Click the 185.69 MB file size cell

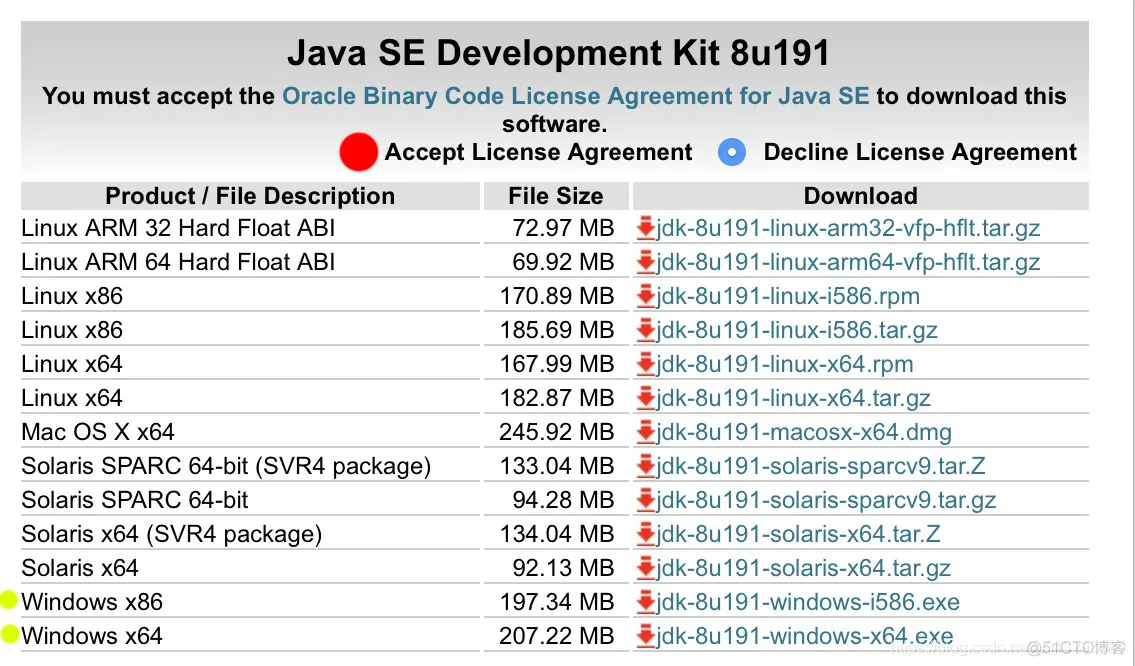click(x=557, y=330)
